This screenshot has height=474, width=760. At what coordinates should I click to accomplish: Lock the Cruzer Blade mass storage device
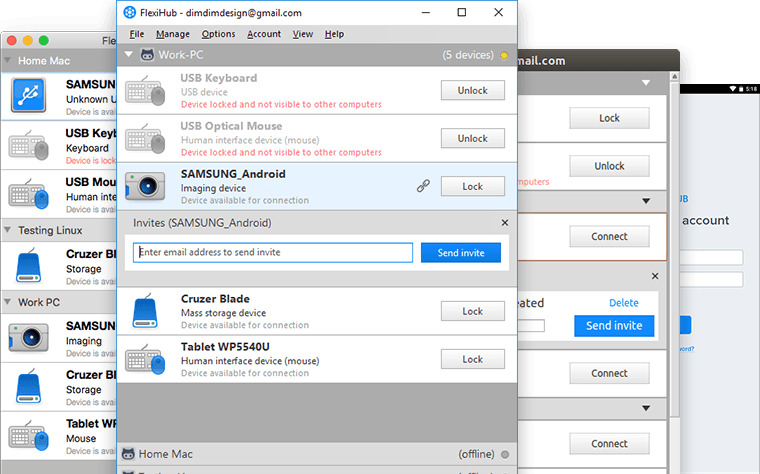(x=473, y=311)
